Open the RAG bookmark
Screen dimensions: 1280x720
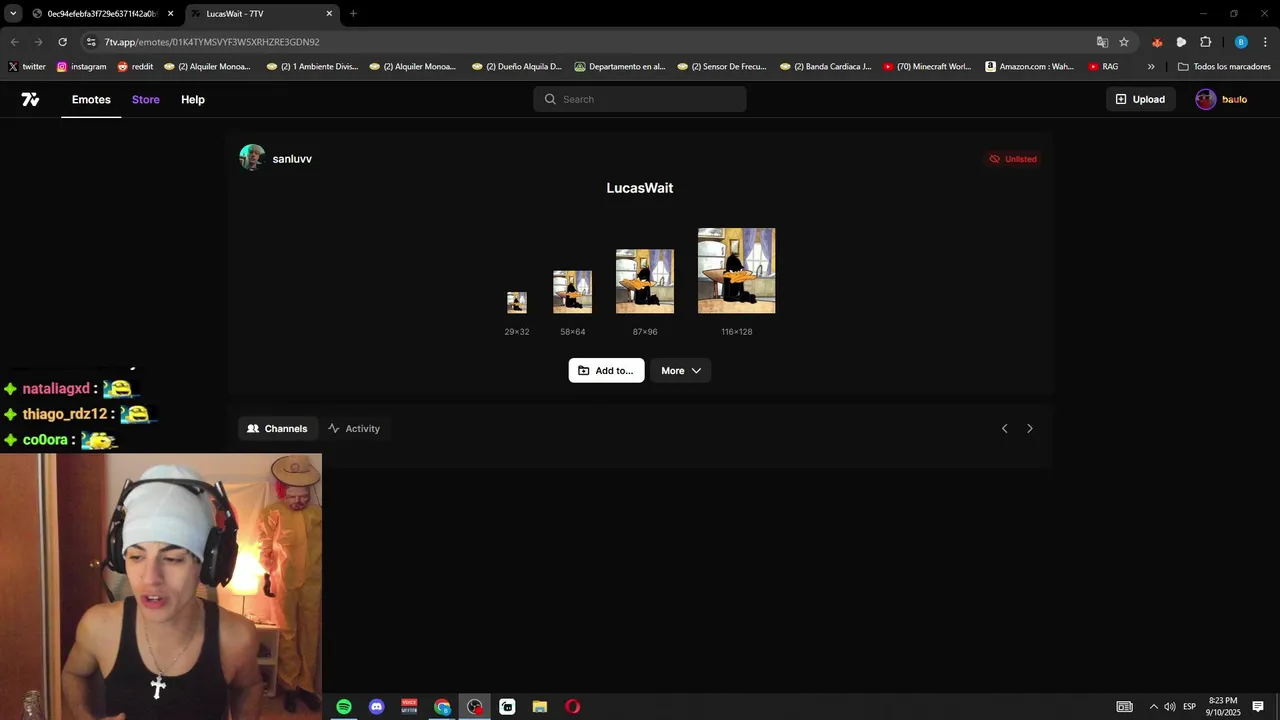coord(1103,67)
